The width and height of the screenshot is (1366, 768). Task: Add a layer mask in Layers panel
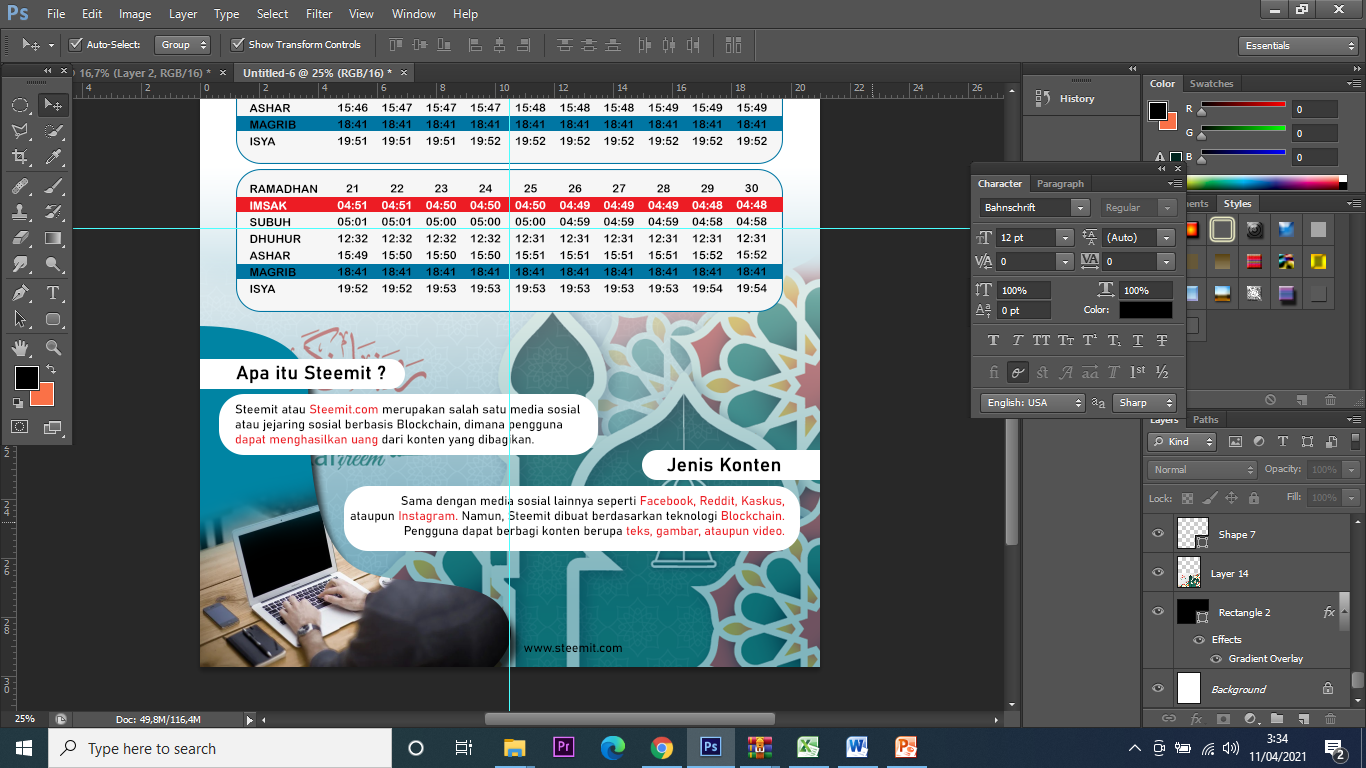point(1223,719)
